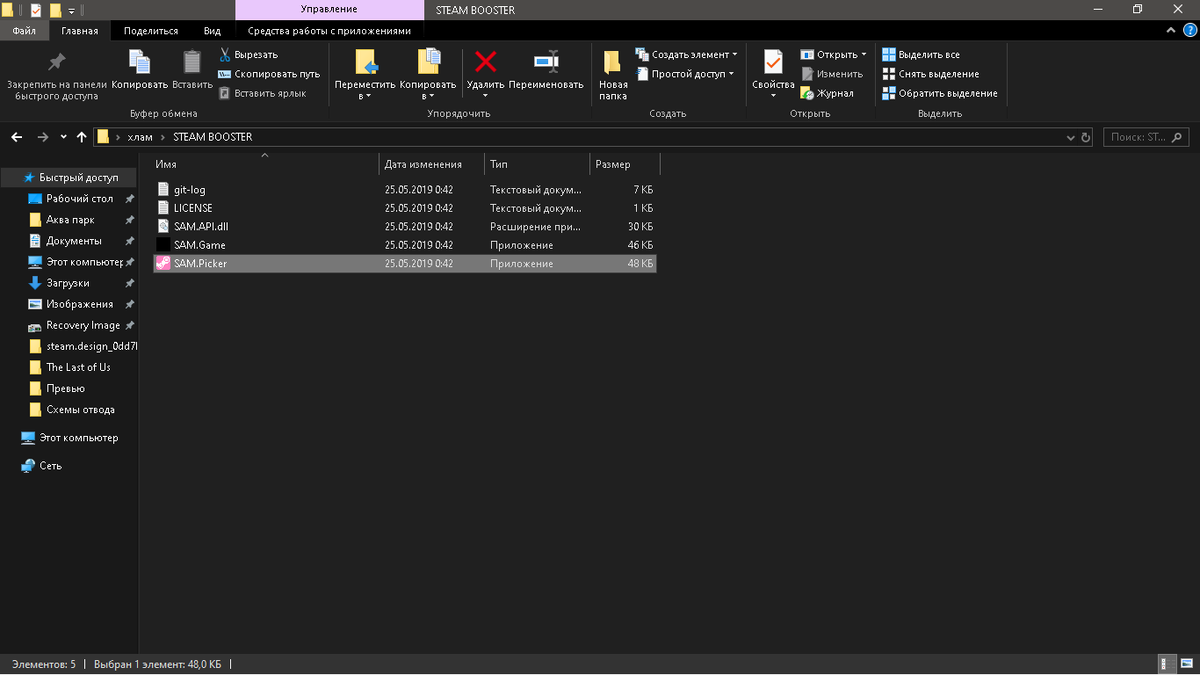Click Обратить выделение
Image resolution: width=1200 pixels, height=675 pixels.
click(x=939, y=93)
